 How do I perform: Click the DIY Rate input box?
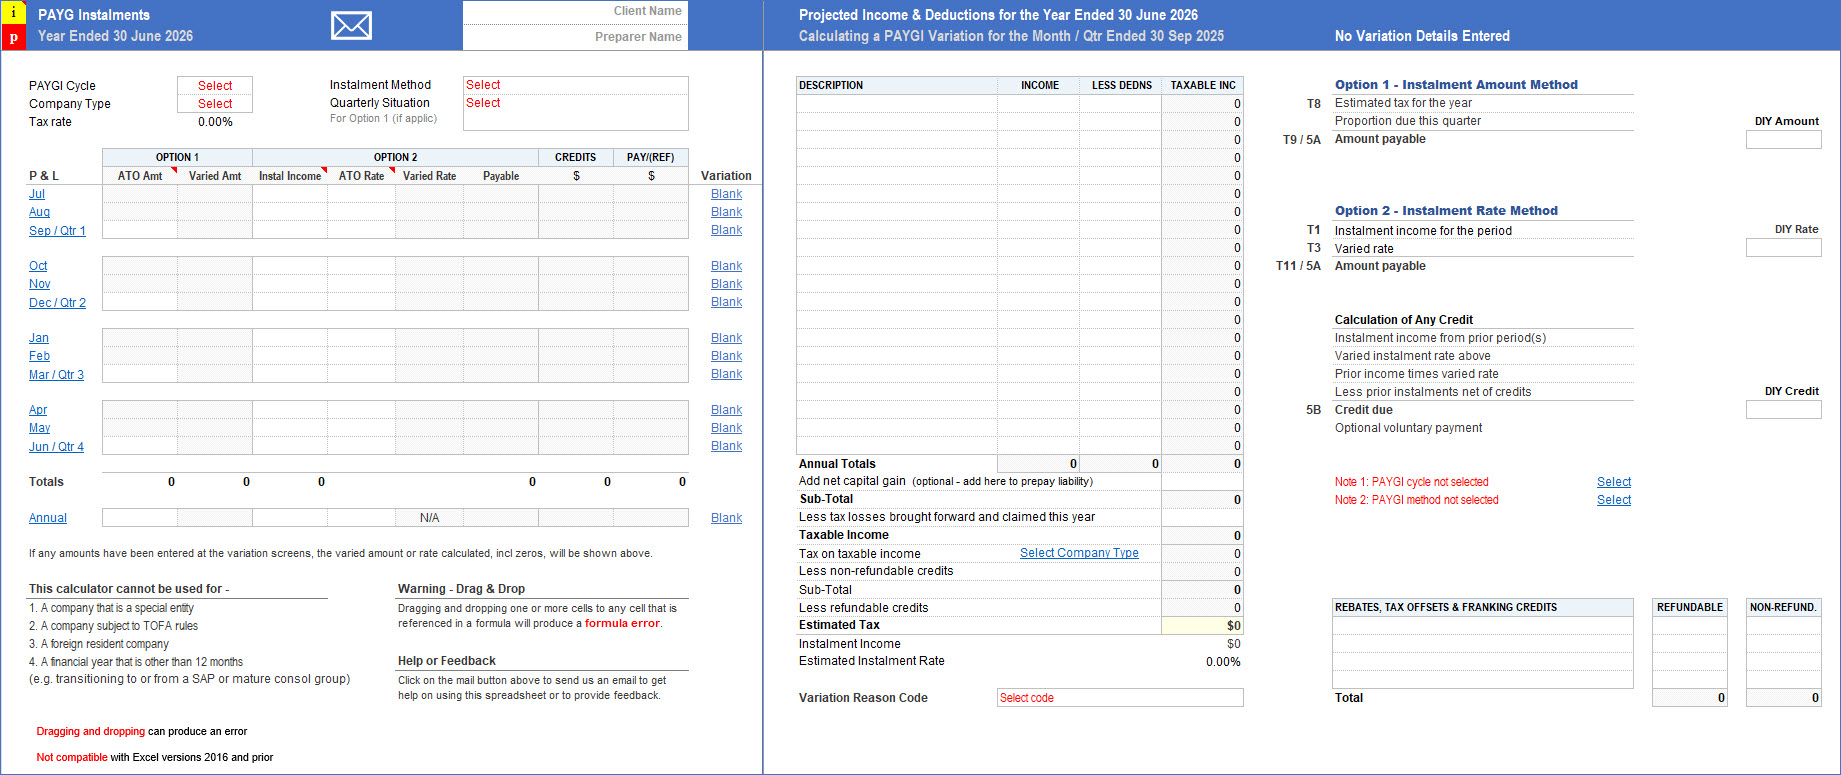[1783, 248]
